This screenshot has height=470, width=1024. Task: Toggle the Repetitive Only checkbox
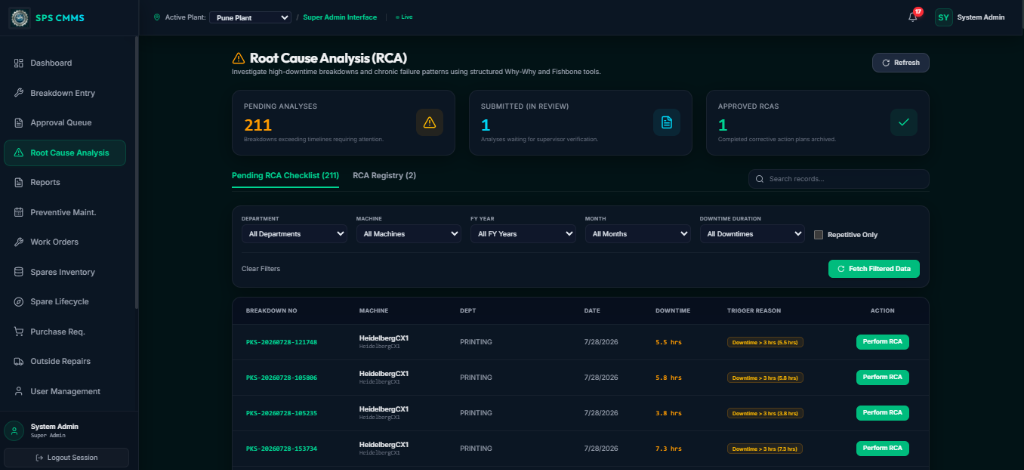pos(818,234)
